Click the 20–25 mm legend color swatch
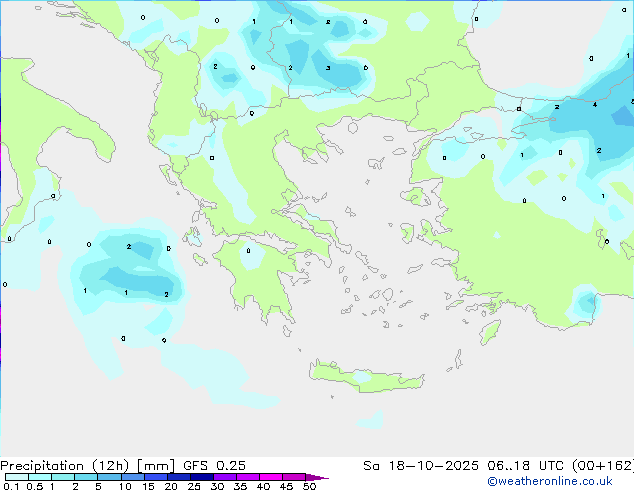The width and height of the screenshot is (634, 490). coord(179,477)
